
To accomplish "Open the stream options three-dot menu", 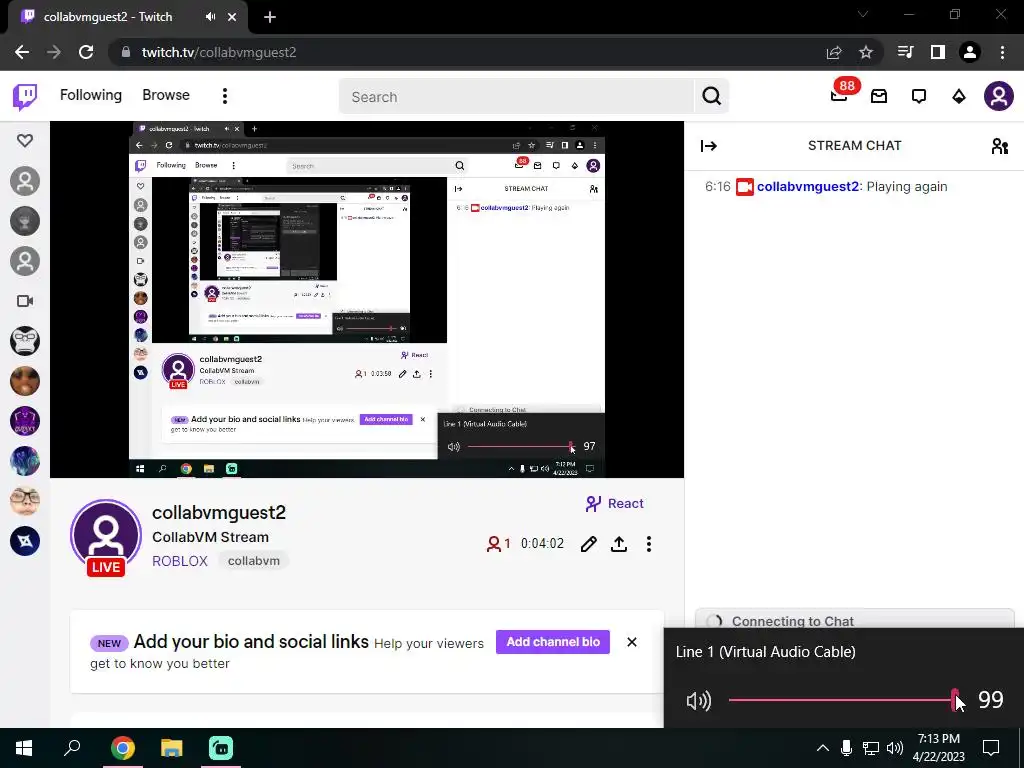I will coord(648,544).
